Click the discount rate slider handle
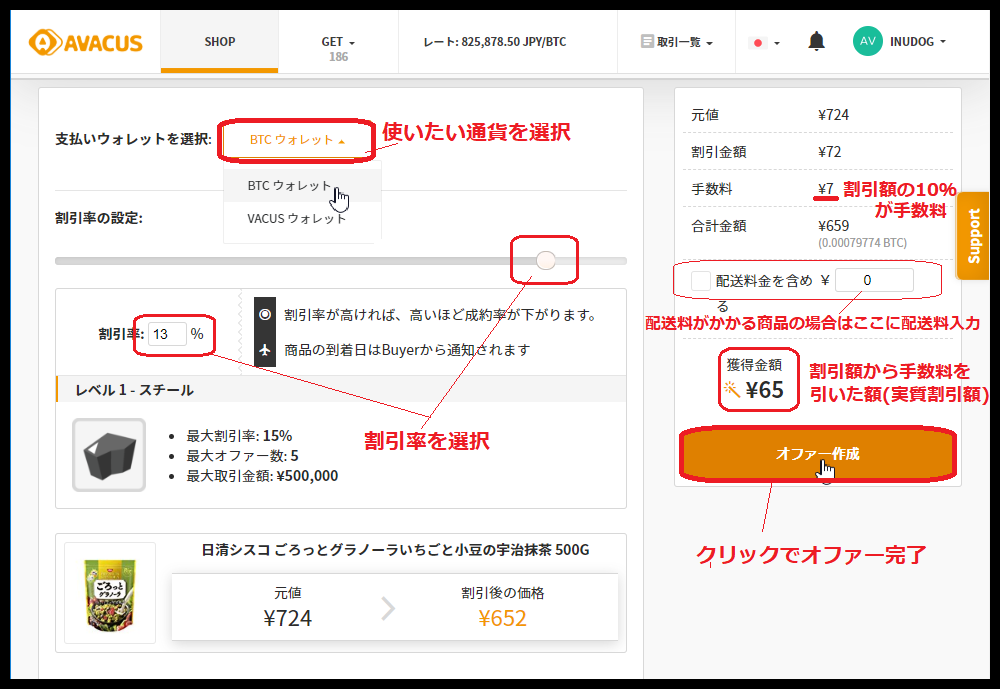The image size is (1000, 689). 546,261
